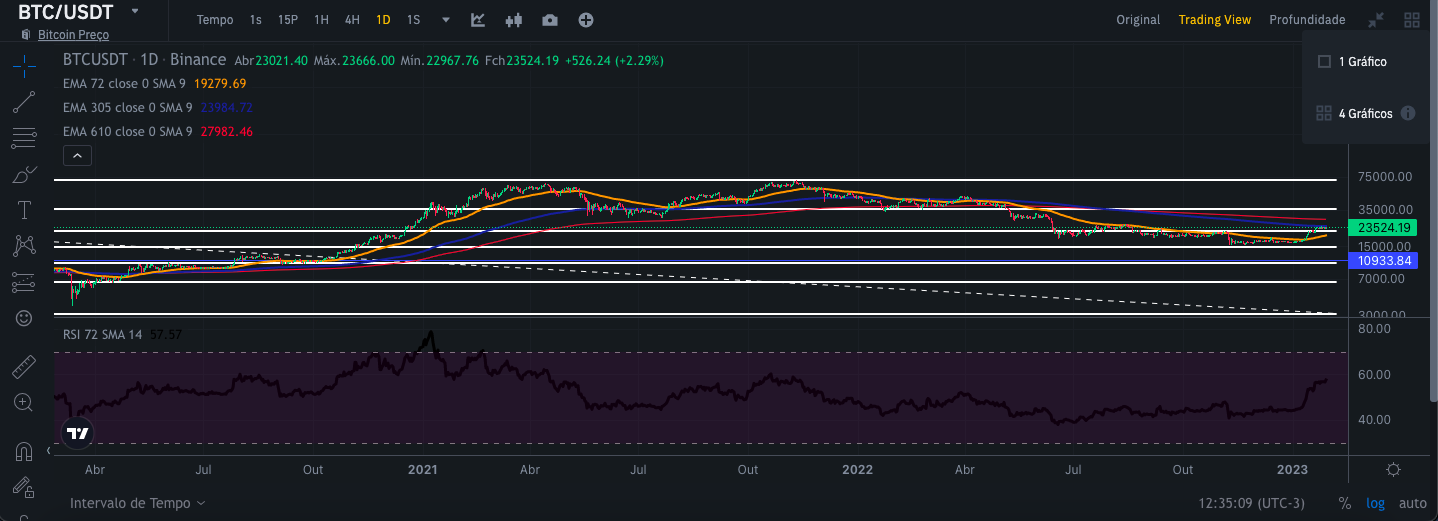Click the 2023 label on the time axis

1293,469
